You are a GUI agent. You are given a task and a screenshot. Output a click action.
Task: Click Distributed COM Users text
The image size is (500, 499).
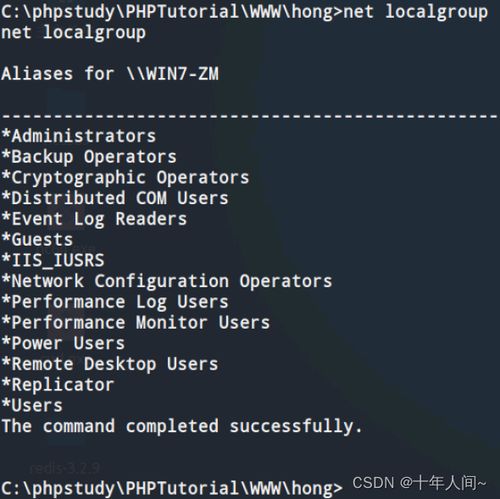[115, 198]
